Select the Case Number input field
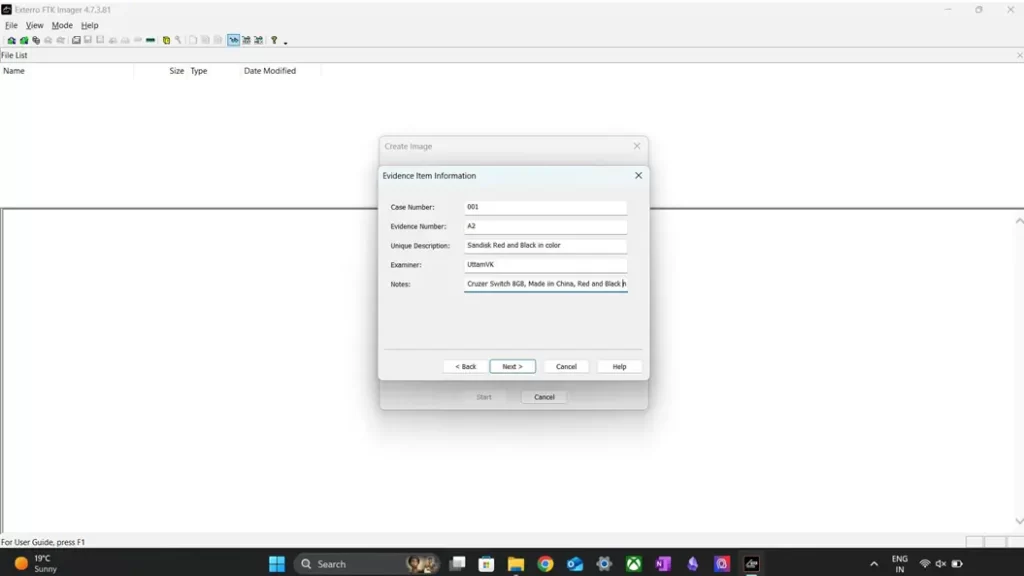Image resolution: width=1024 pixels, height=576 pixels. pyautogui.click(x=545, y=207)
